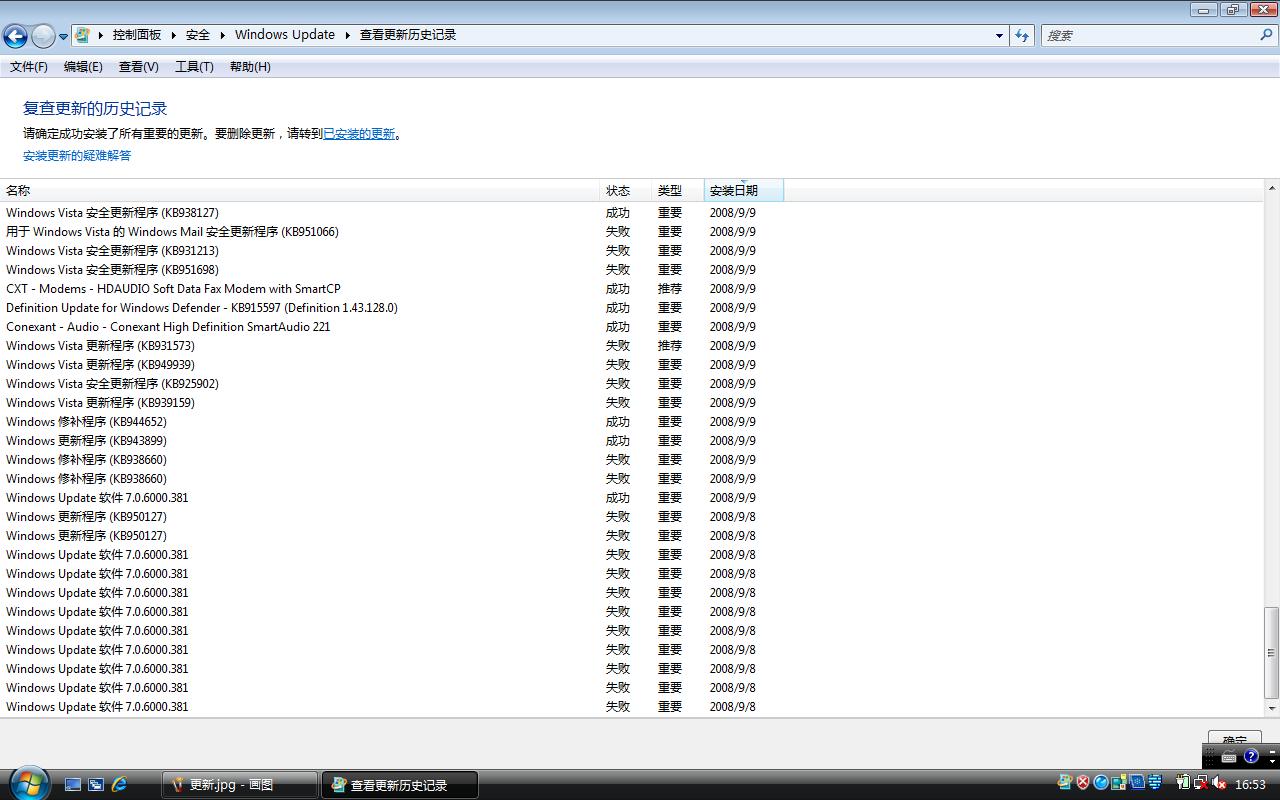Image resolution: width=1280 pixels, height=800 pixels.
Task: Refresh the page with the refresh icon
Action: 1022,36
